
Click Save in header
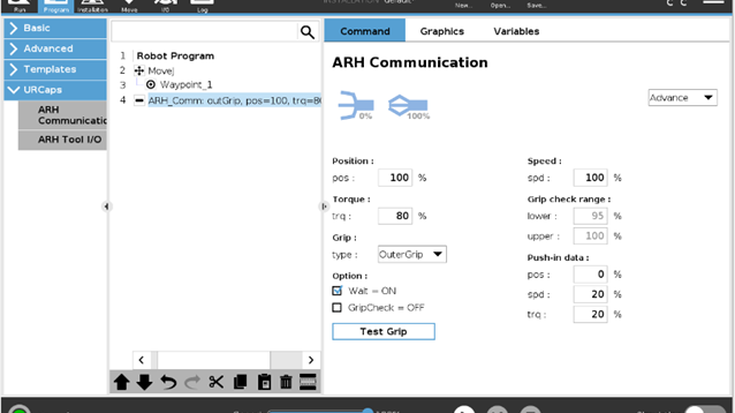(536, 5)
